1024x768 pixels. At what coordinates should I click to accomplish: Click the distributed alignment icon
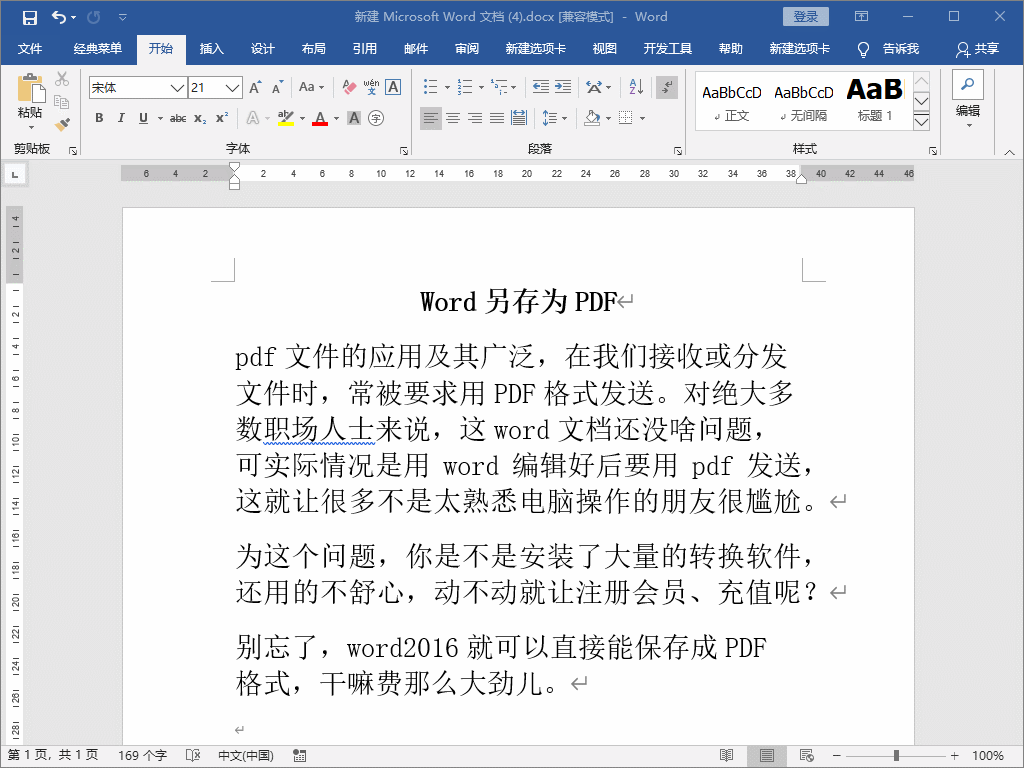[519, 118]
